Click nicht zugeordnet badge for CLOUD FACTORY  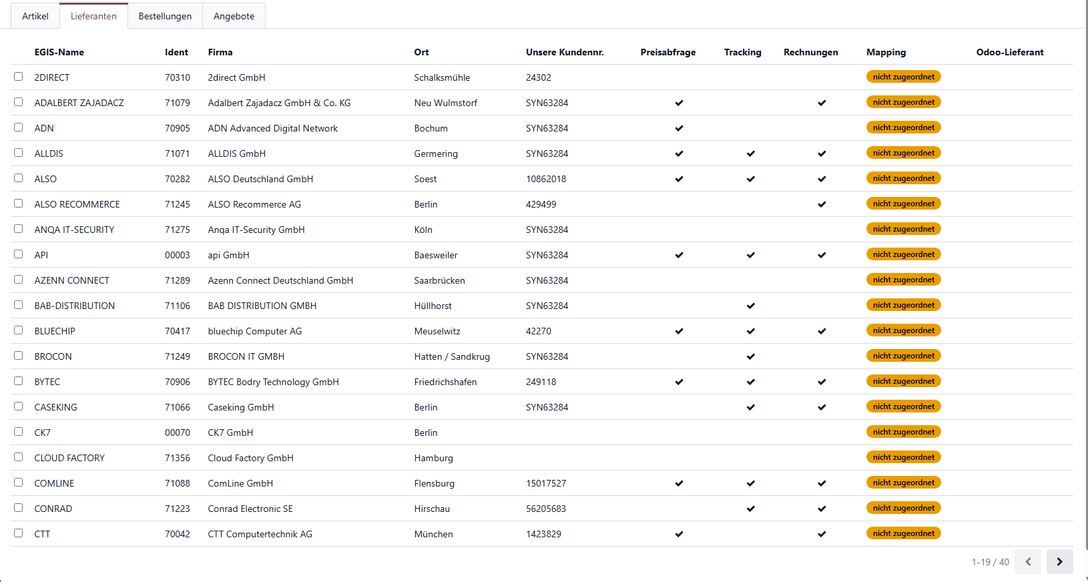(x=903, y=457)
